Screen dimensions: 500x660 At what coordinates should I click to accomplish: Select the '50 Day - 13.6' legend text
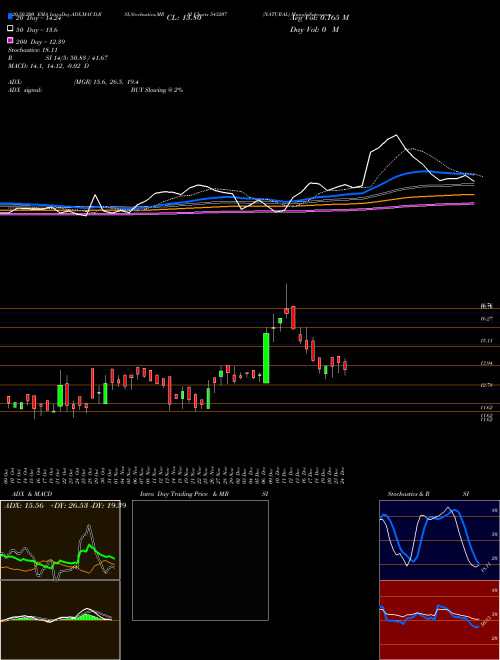(37, 30)
